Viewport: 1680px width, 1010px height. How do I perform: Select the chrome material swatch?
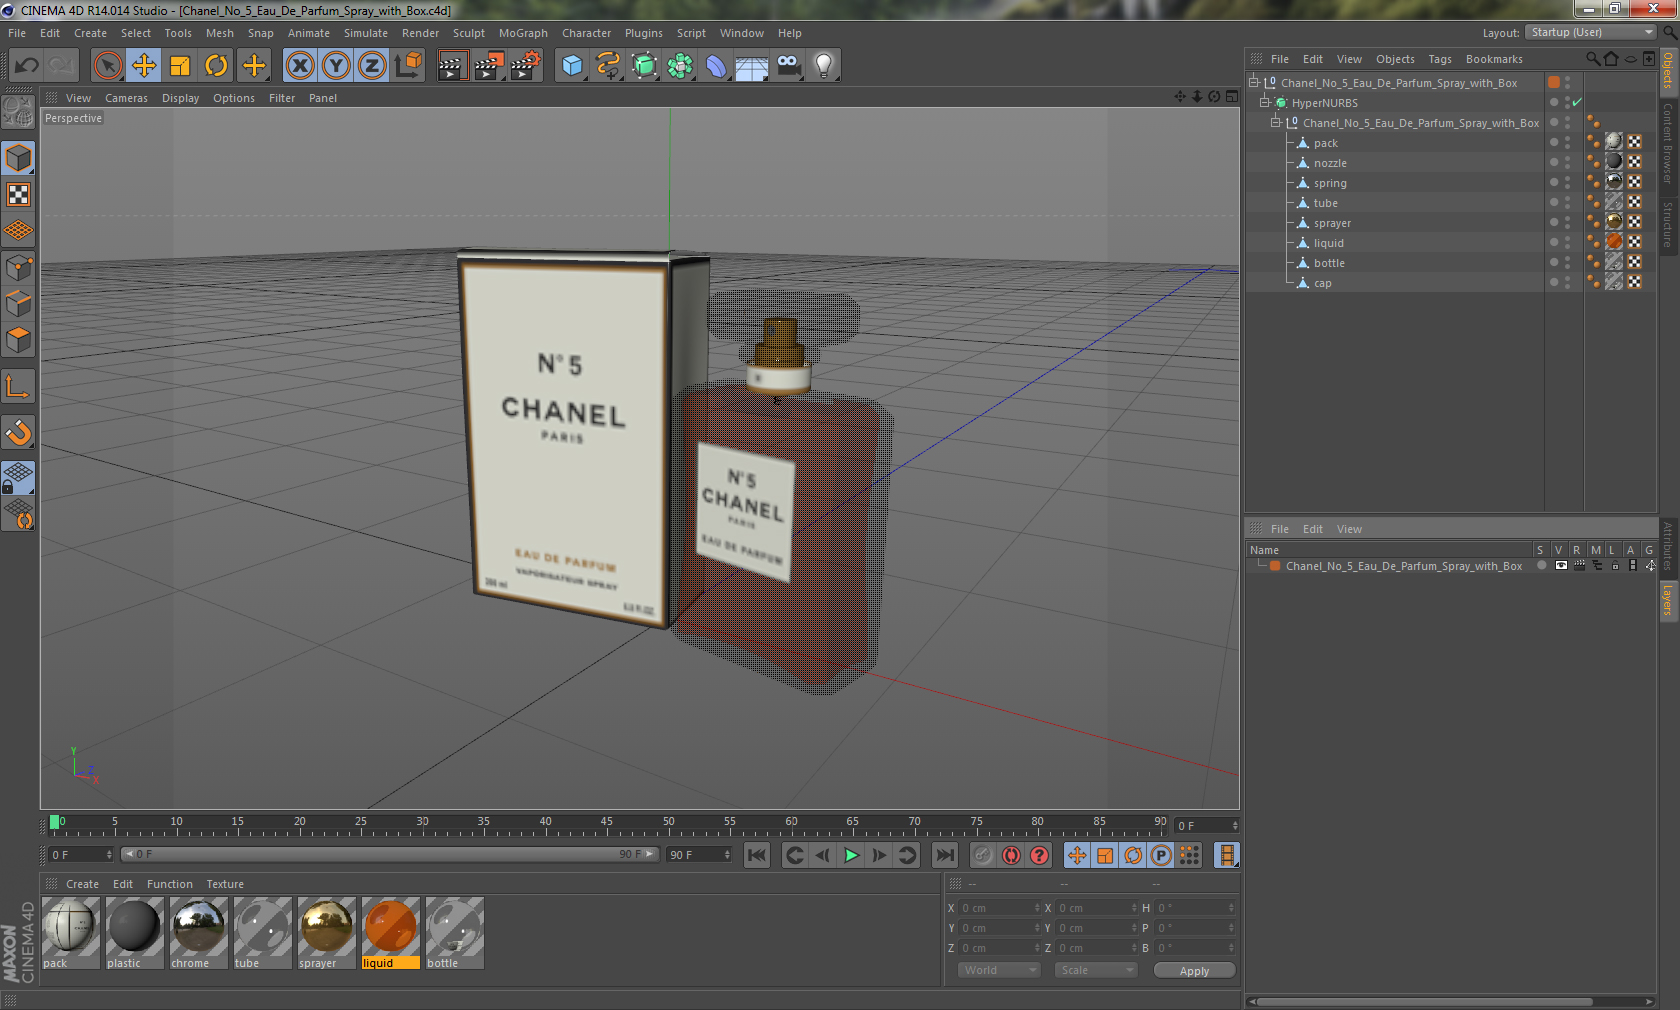(x=198, y=933)
